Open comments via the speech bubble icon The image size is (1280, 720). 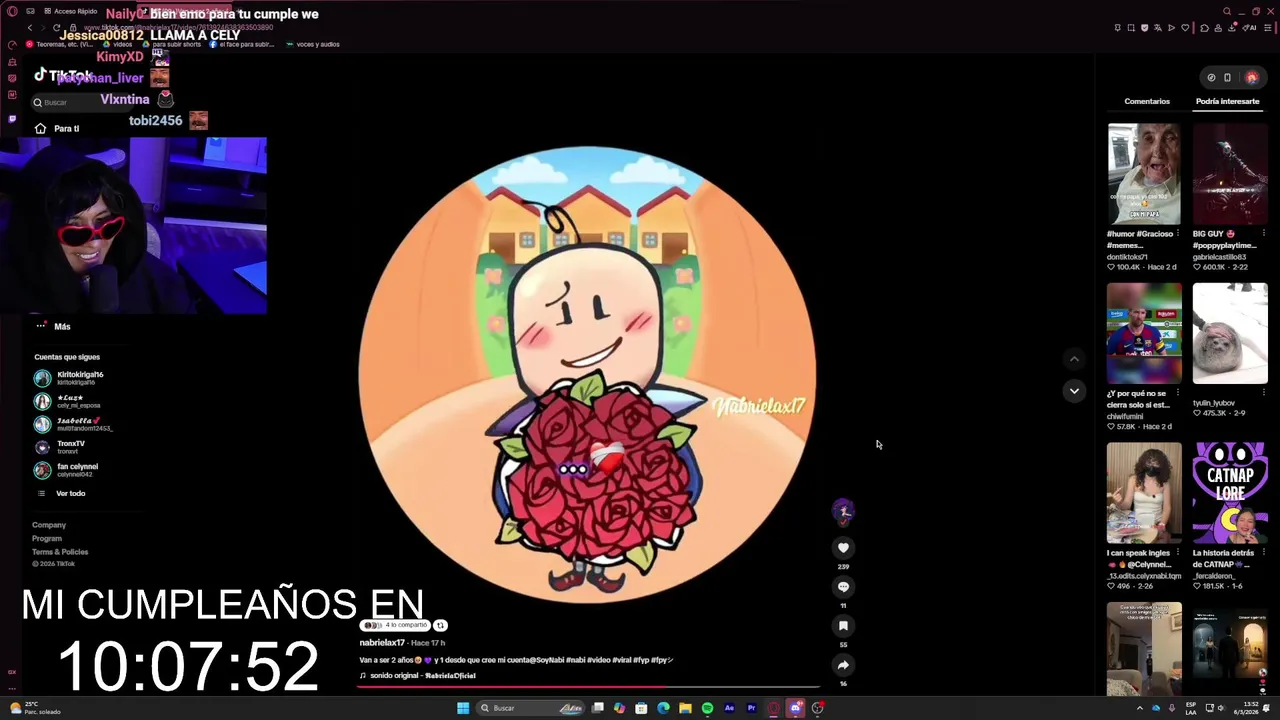click(843, 587)
